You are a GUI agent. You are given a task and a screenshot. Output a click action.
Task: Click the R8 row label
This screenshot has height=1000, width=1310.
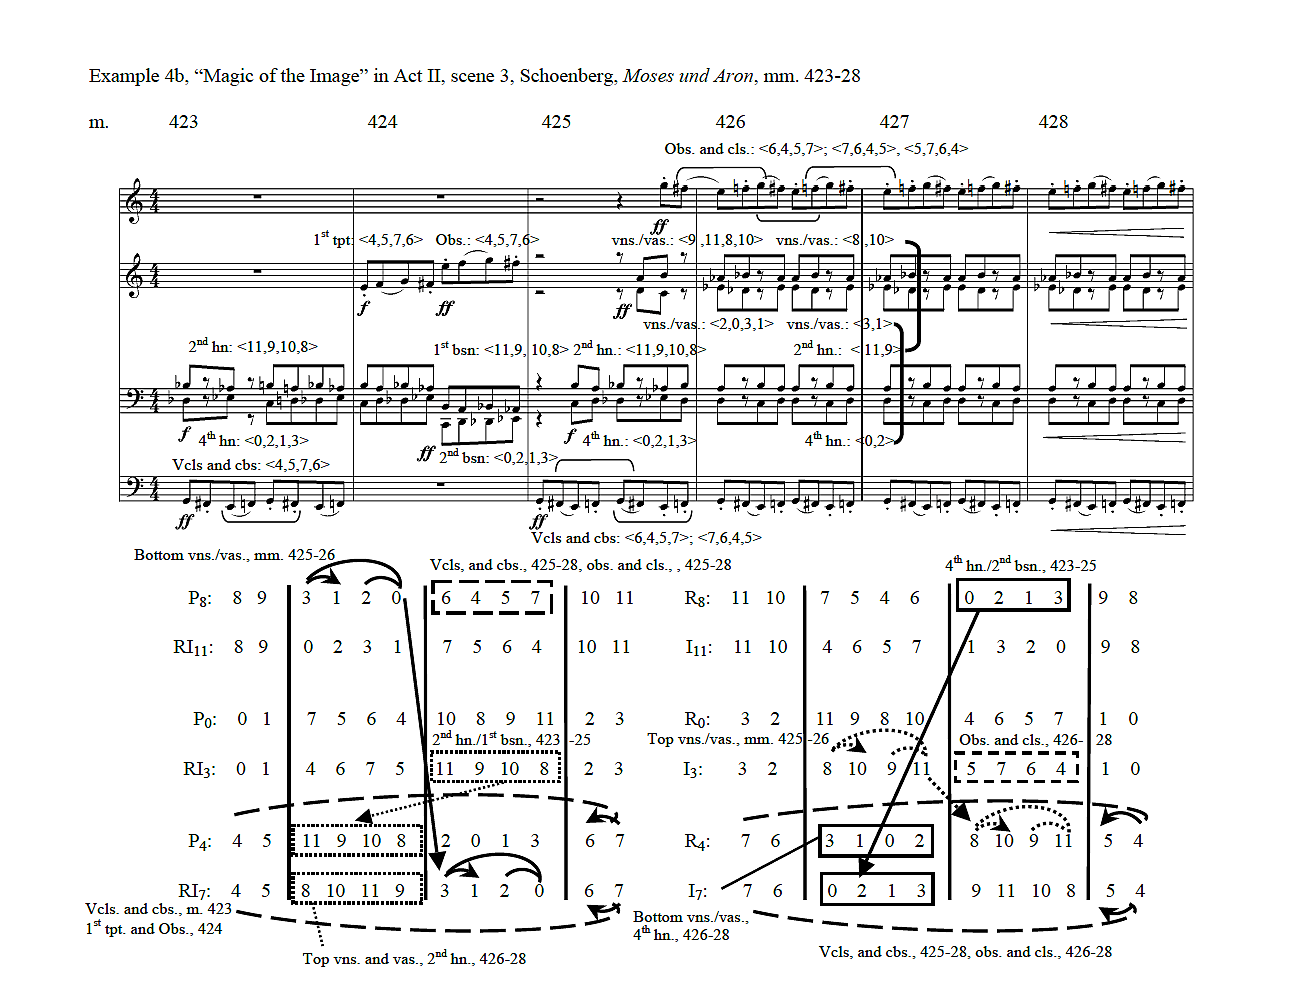(697, 598)
